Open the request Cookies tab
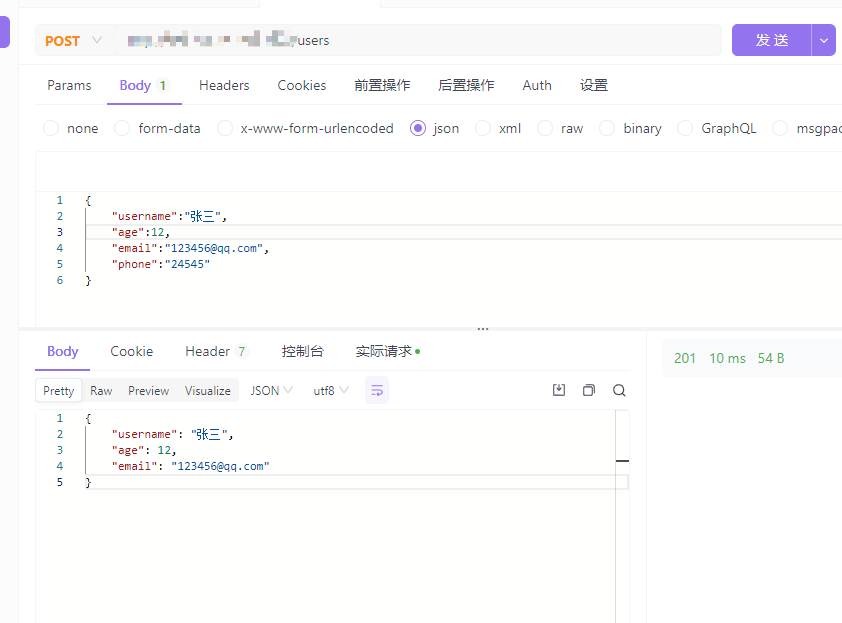The height and width of the screenshot is (623, 842). click(302, 85)
